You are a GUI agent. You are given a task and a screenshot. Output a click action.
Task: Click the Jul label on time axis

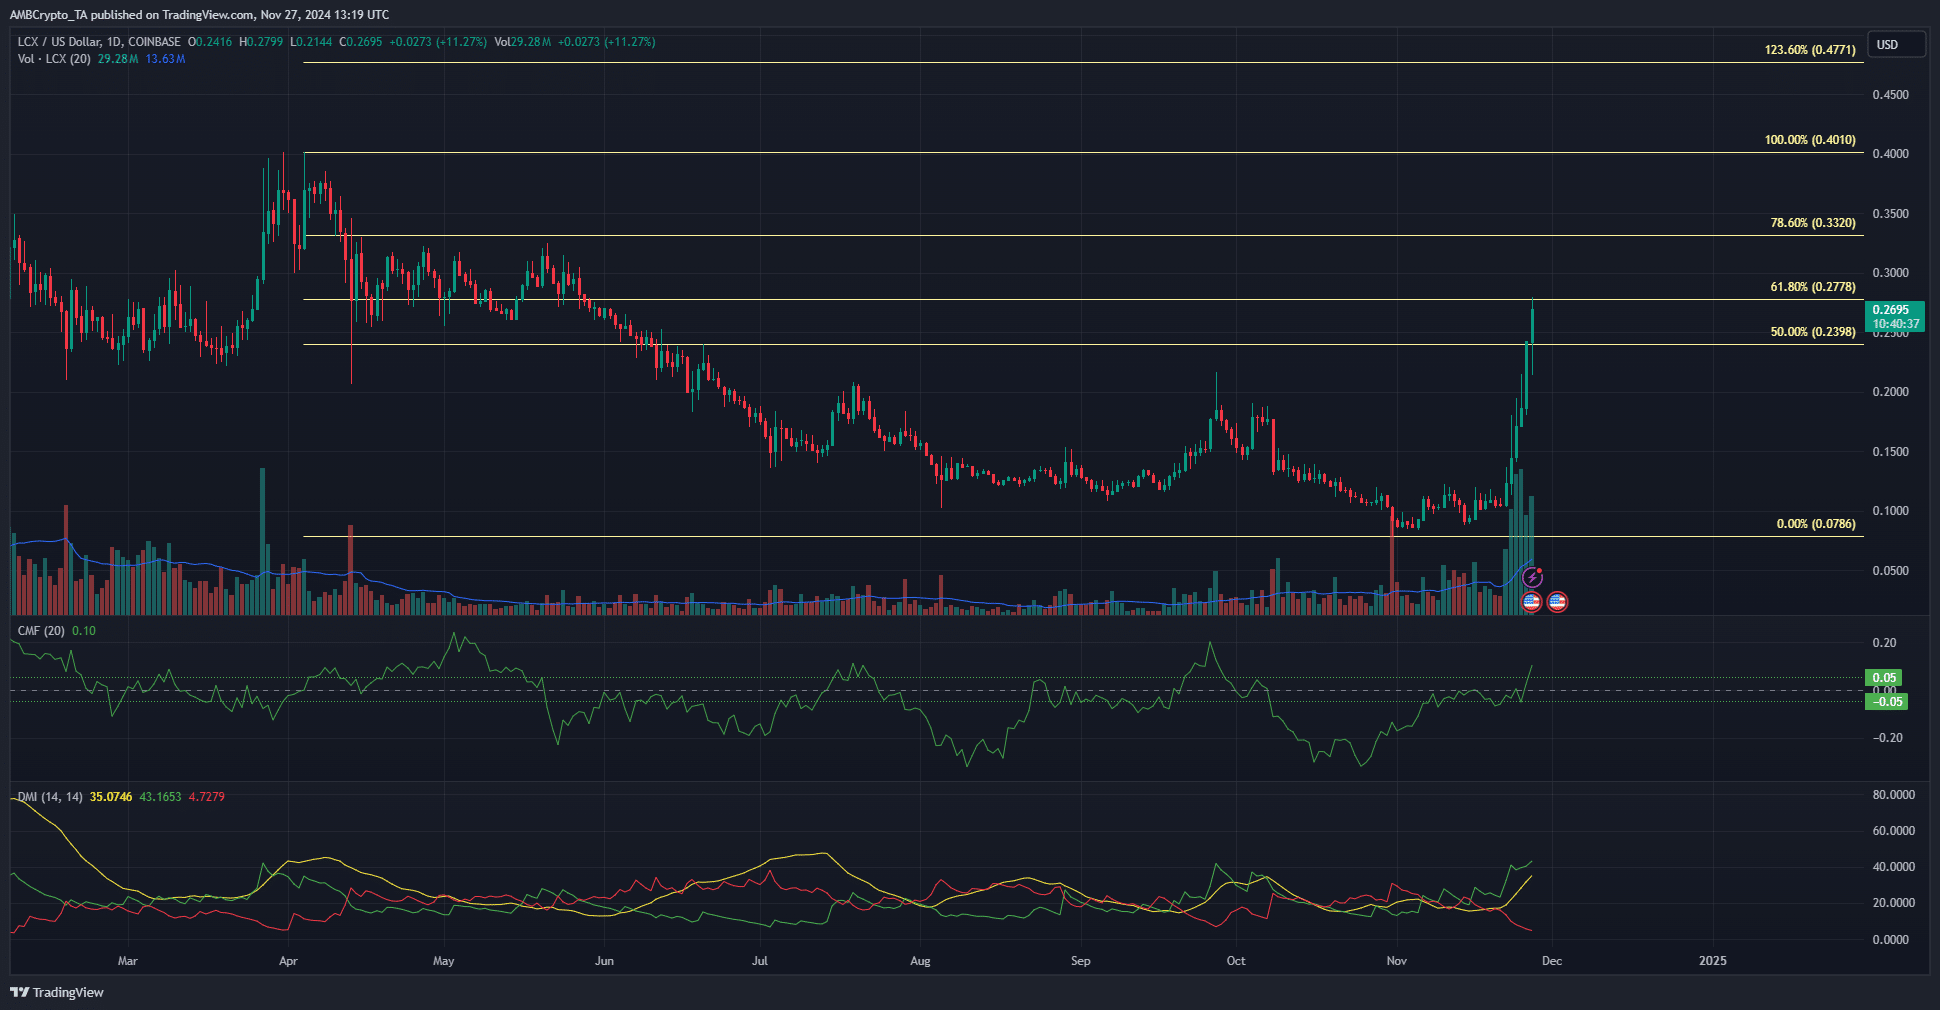pyautogui.click(x=760, y=961)
